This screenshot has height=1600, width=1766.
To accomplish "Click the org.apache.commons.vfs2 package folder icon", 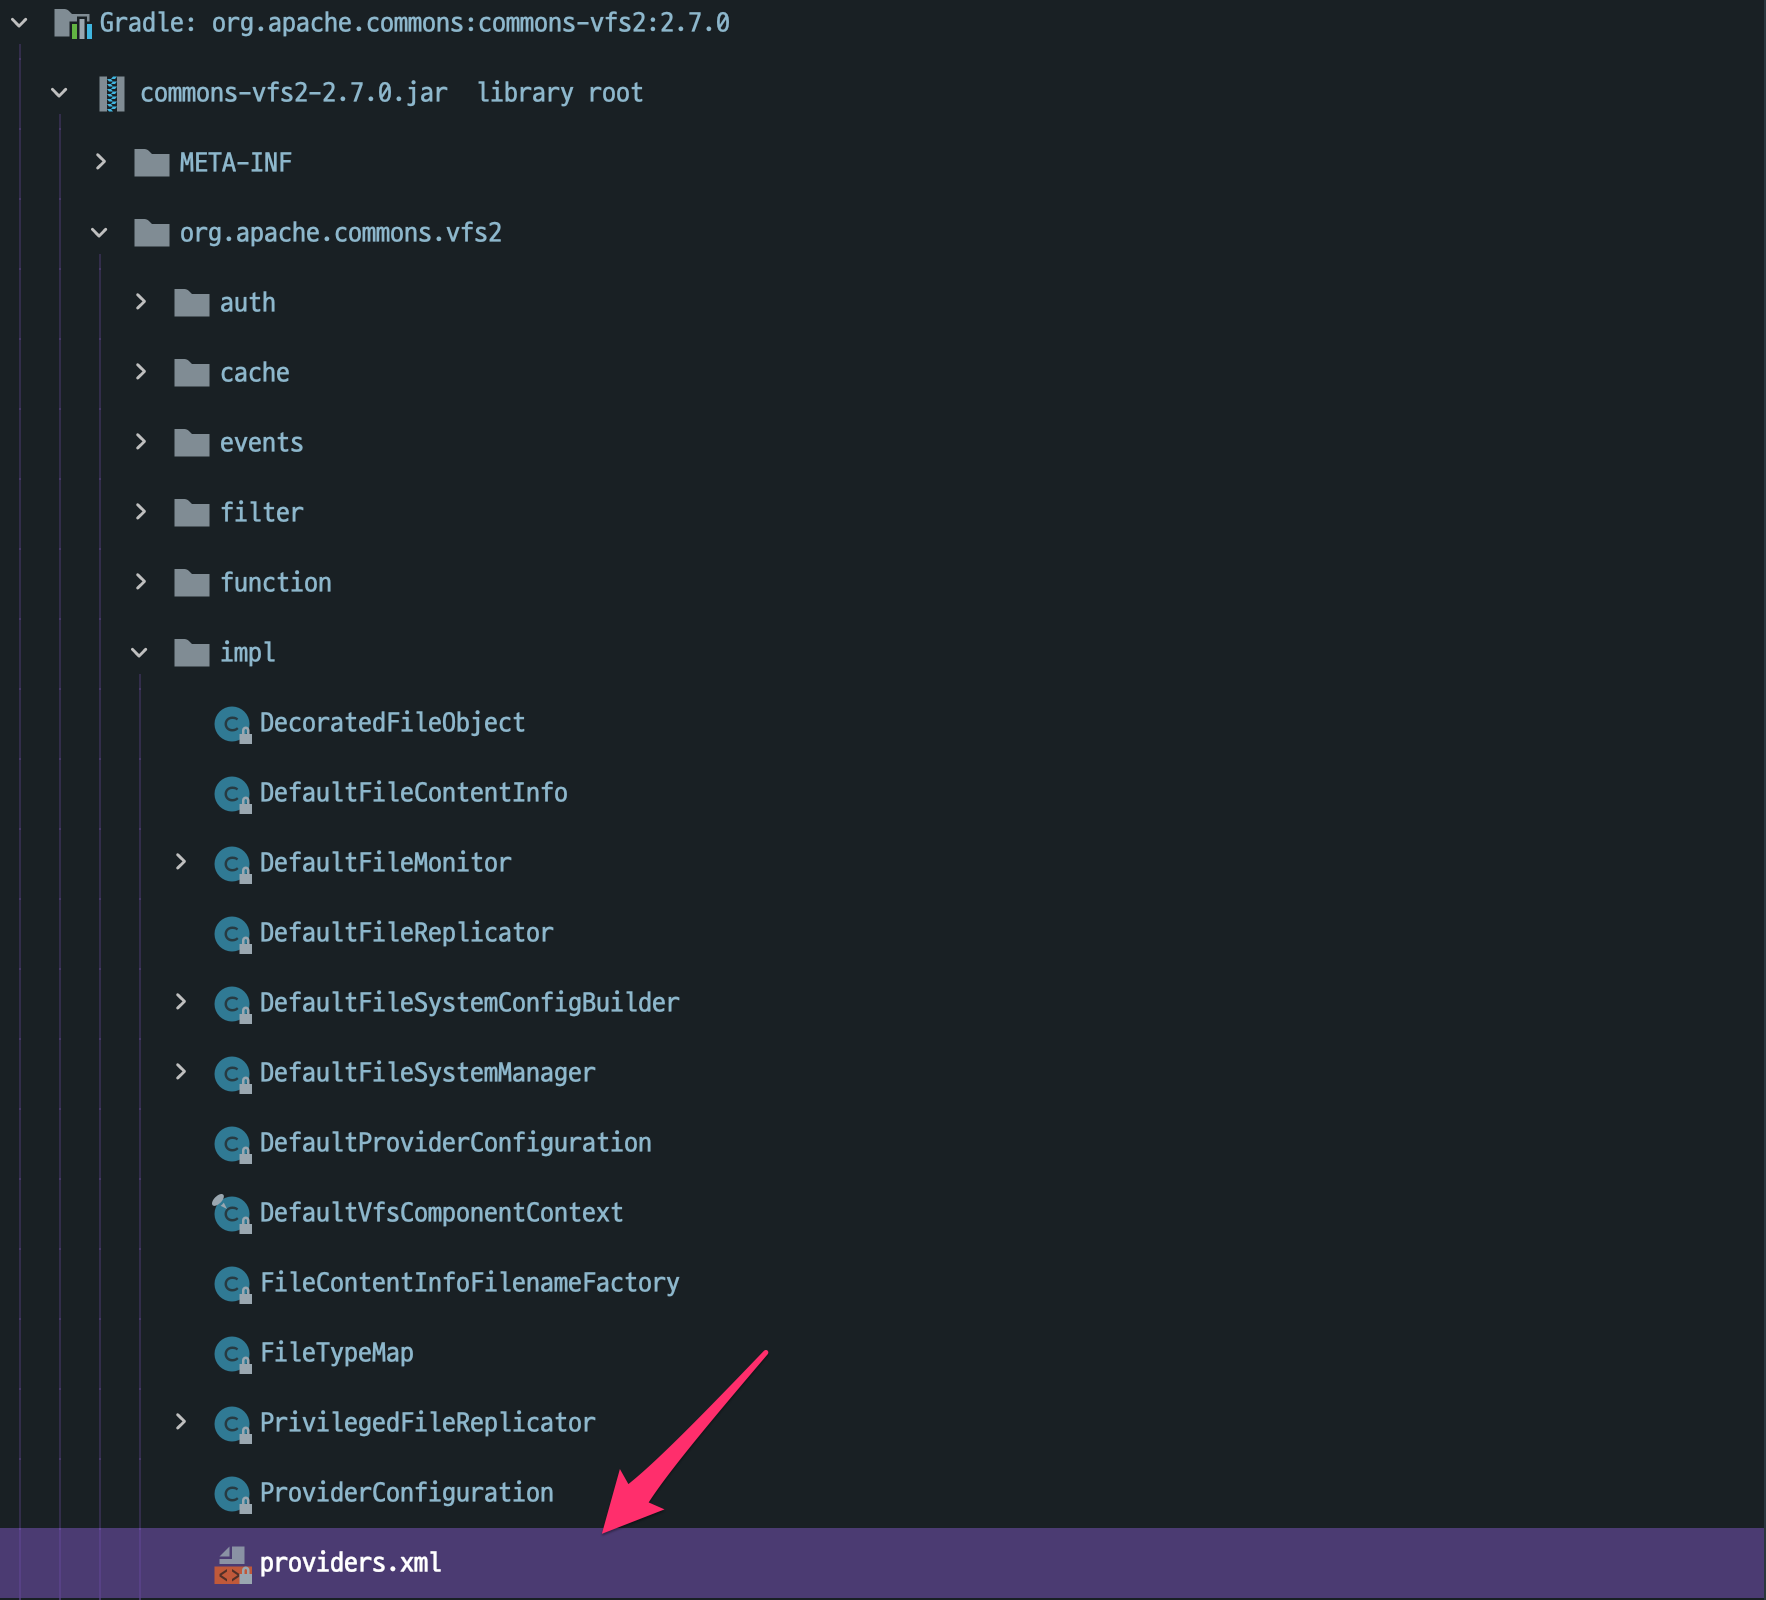I will pos(151,232).
